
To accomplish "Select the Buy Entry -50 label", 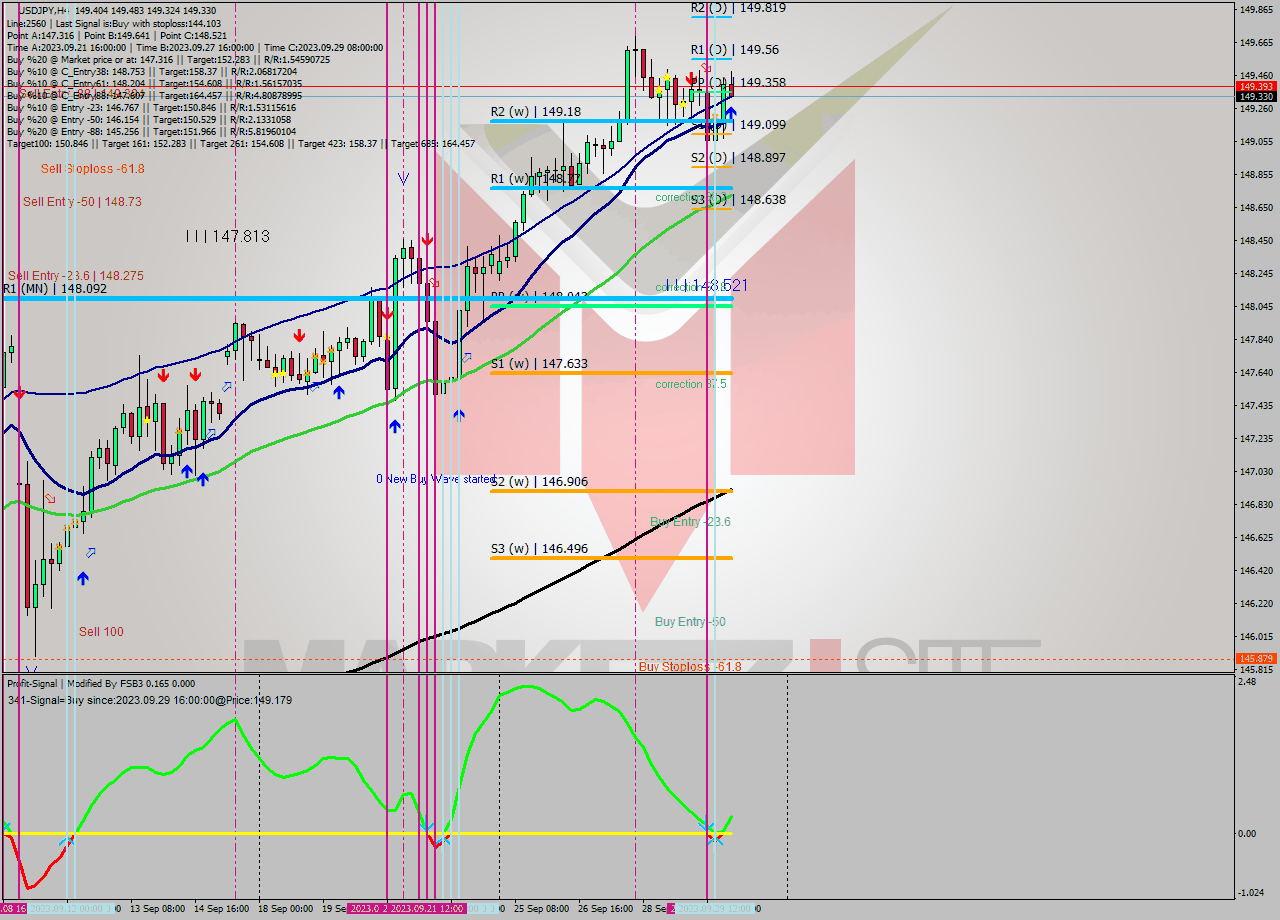I will tap(690, 622).
